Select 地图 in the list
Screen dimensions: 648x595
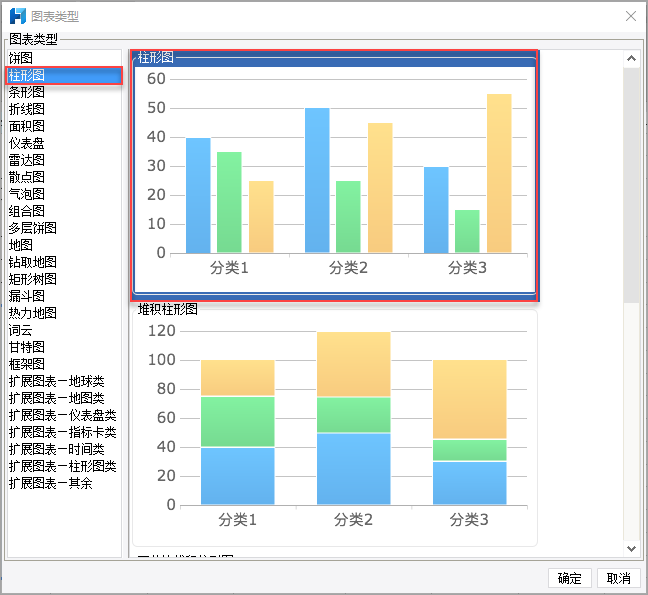click(64, 245)
